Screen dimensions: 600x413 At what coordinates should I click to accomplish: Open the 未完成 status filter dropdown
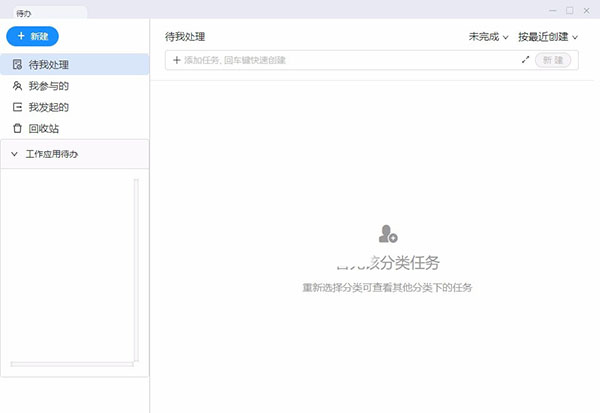point(489,37)
